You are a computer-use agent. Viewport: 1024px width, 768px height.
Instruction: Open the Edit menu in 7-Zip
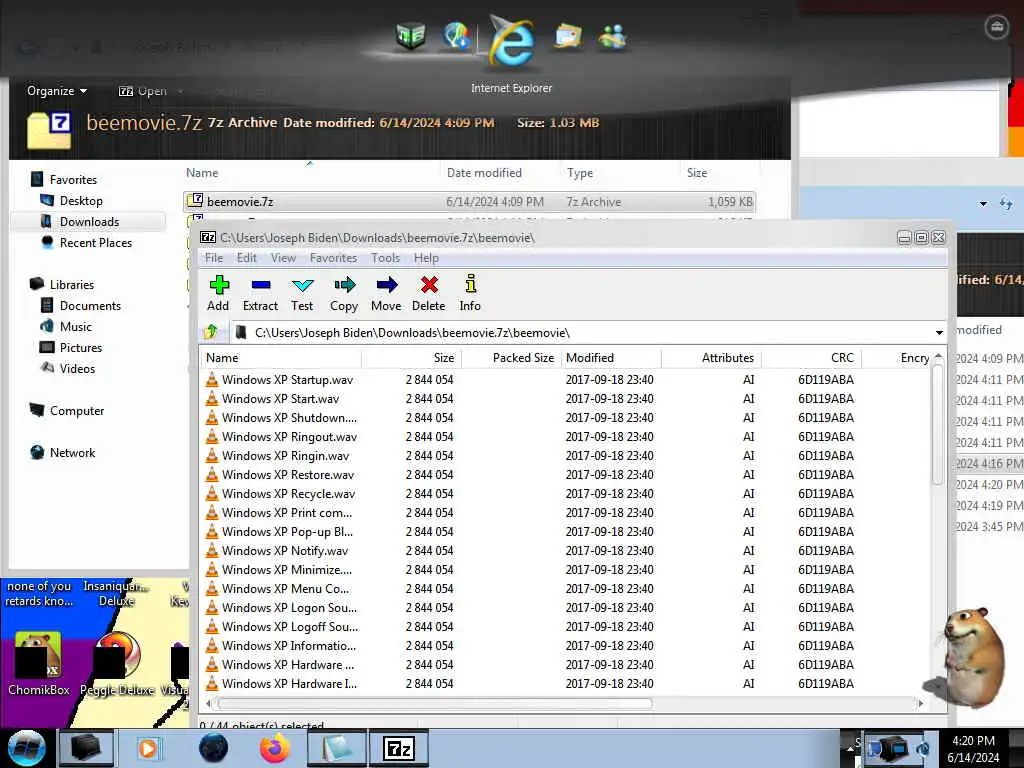(x=247, y=258)
